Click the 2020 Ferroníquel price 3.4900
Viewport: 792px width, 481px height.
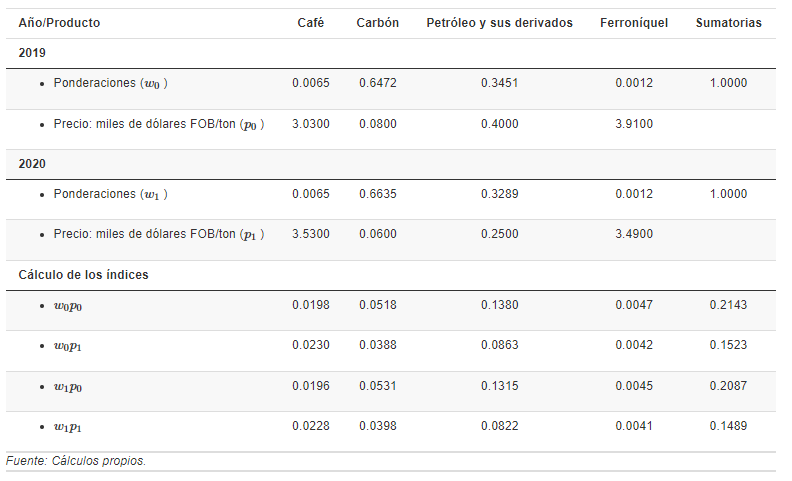(634, 234)
